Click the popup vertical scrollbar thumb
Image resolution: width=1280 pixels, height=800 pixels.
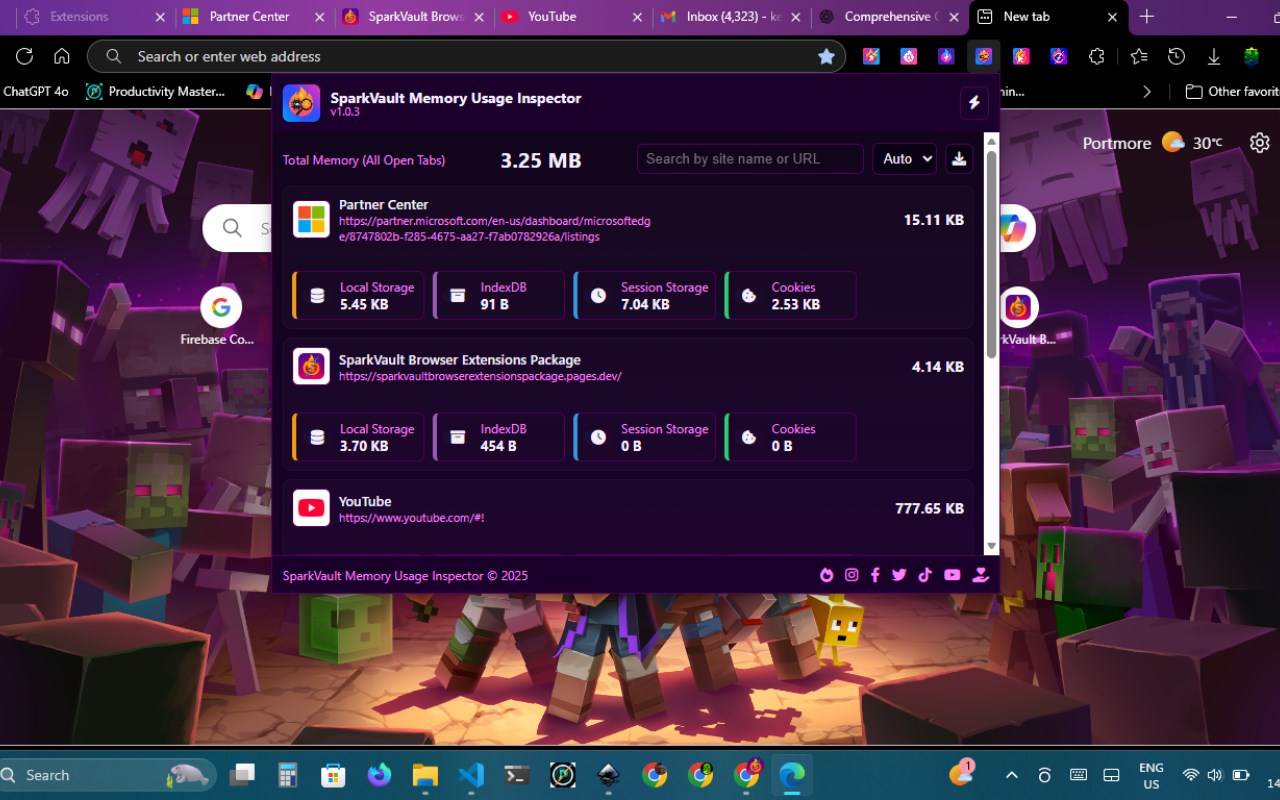991,254
